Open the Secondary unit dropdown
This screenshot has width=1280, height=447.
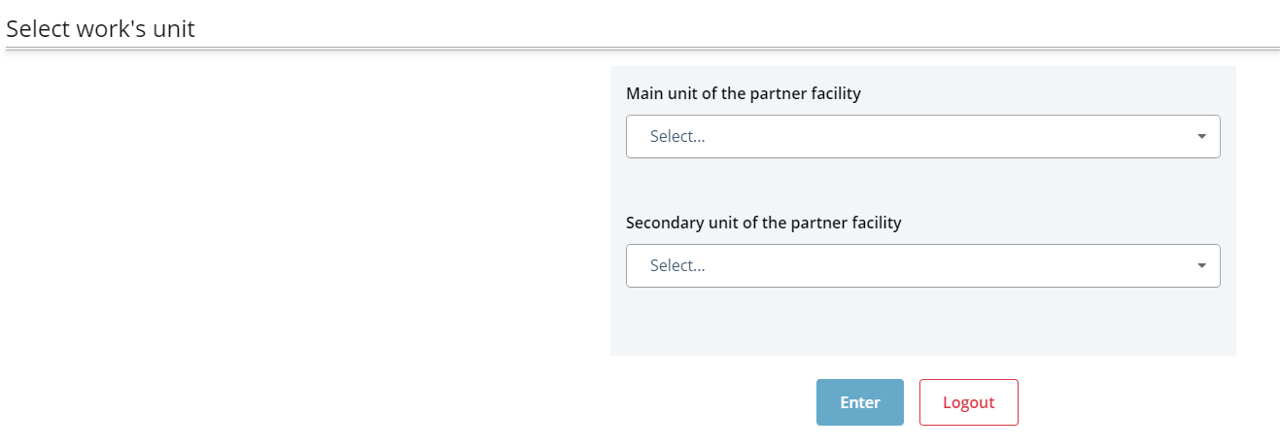tap(922, 266)
